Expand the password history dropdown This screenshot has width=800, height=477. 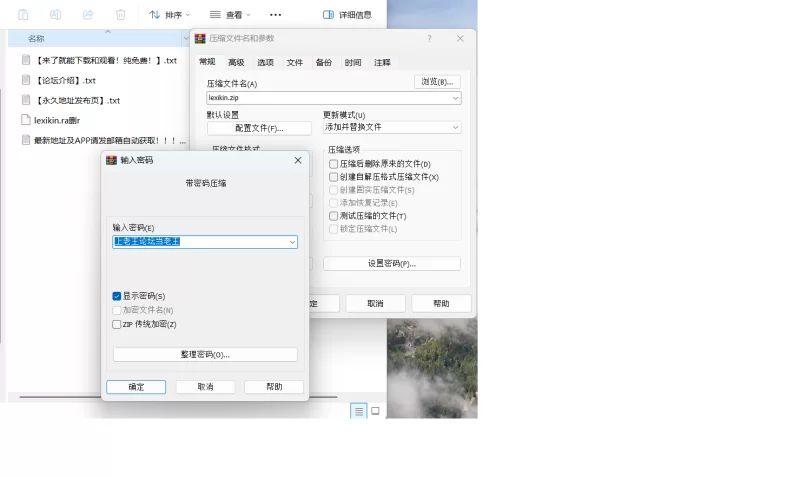292,242
